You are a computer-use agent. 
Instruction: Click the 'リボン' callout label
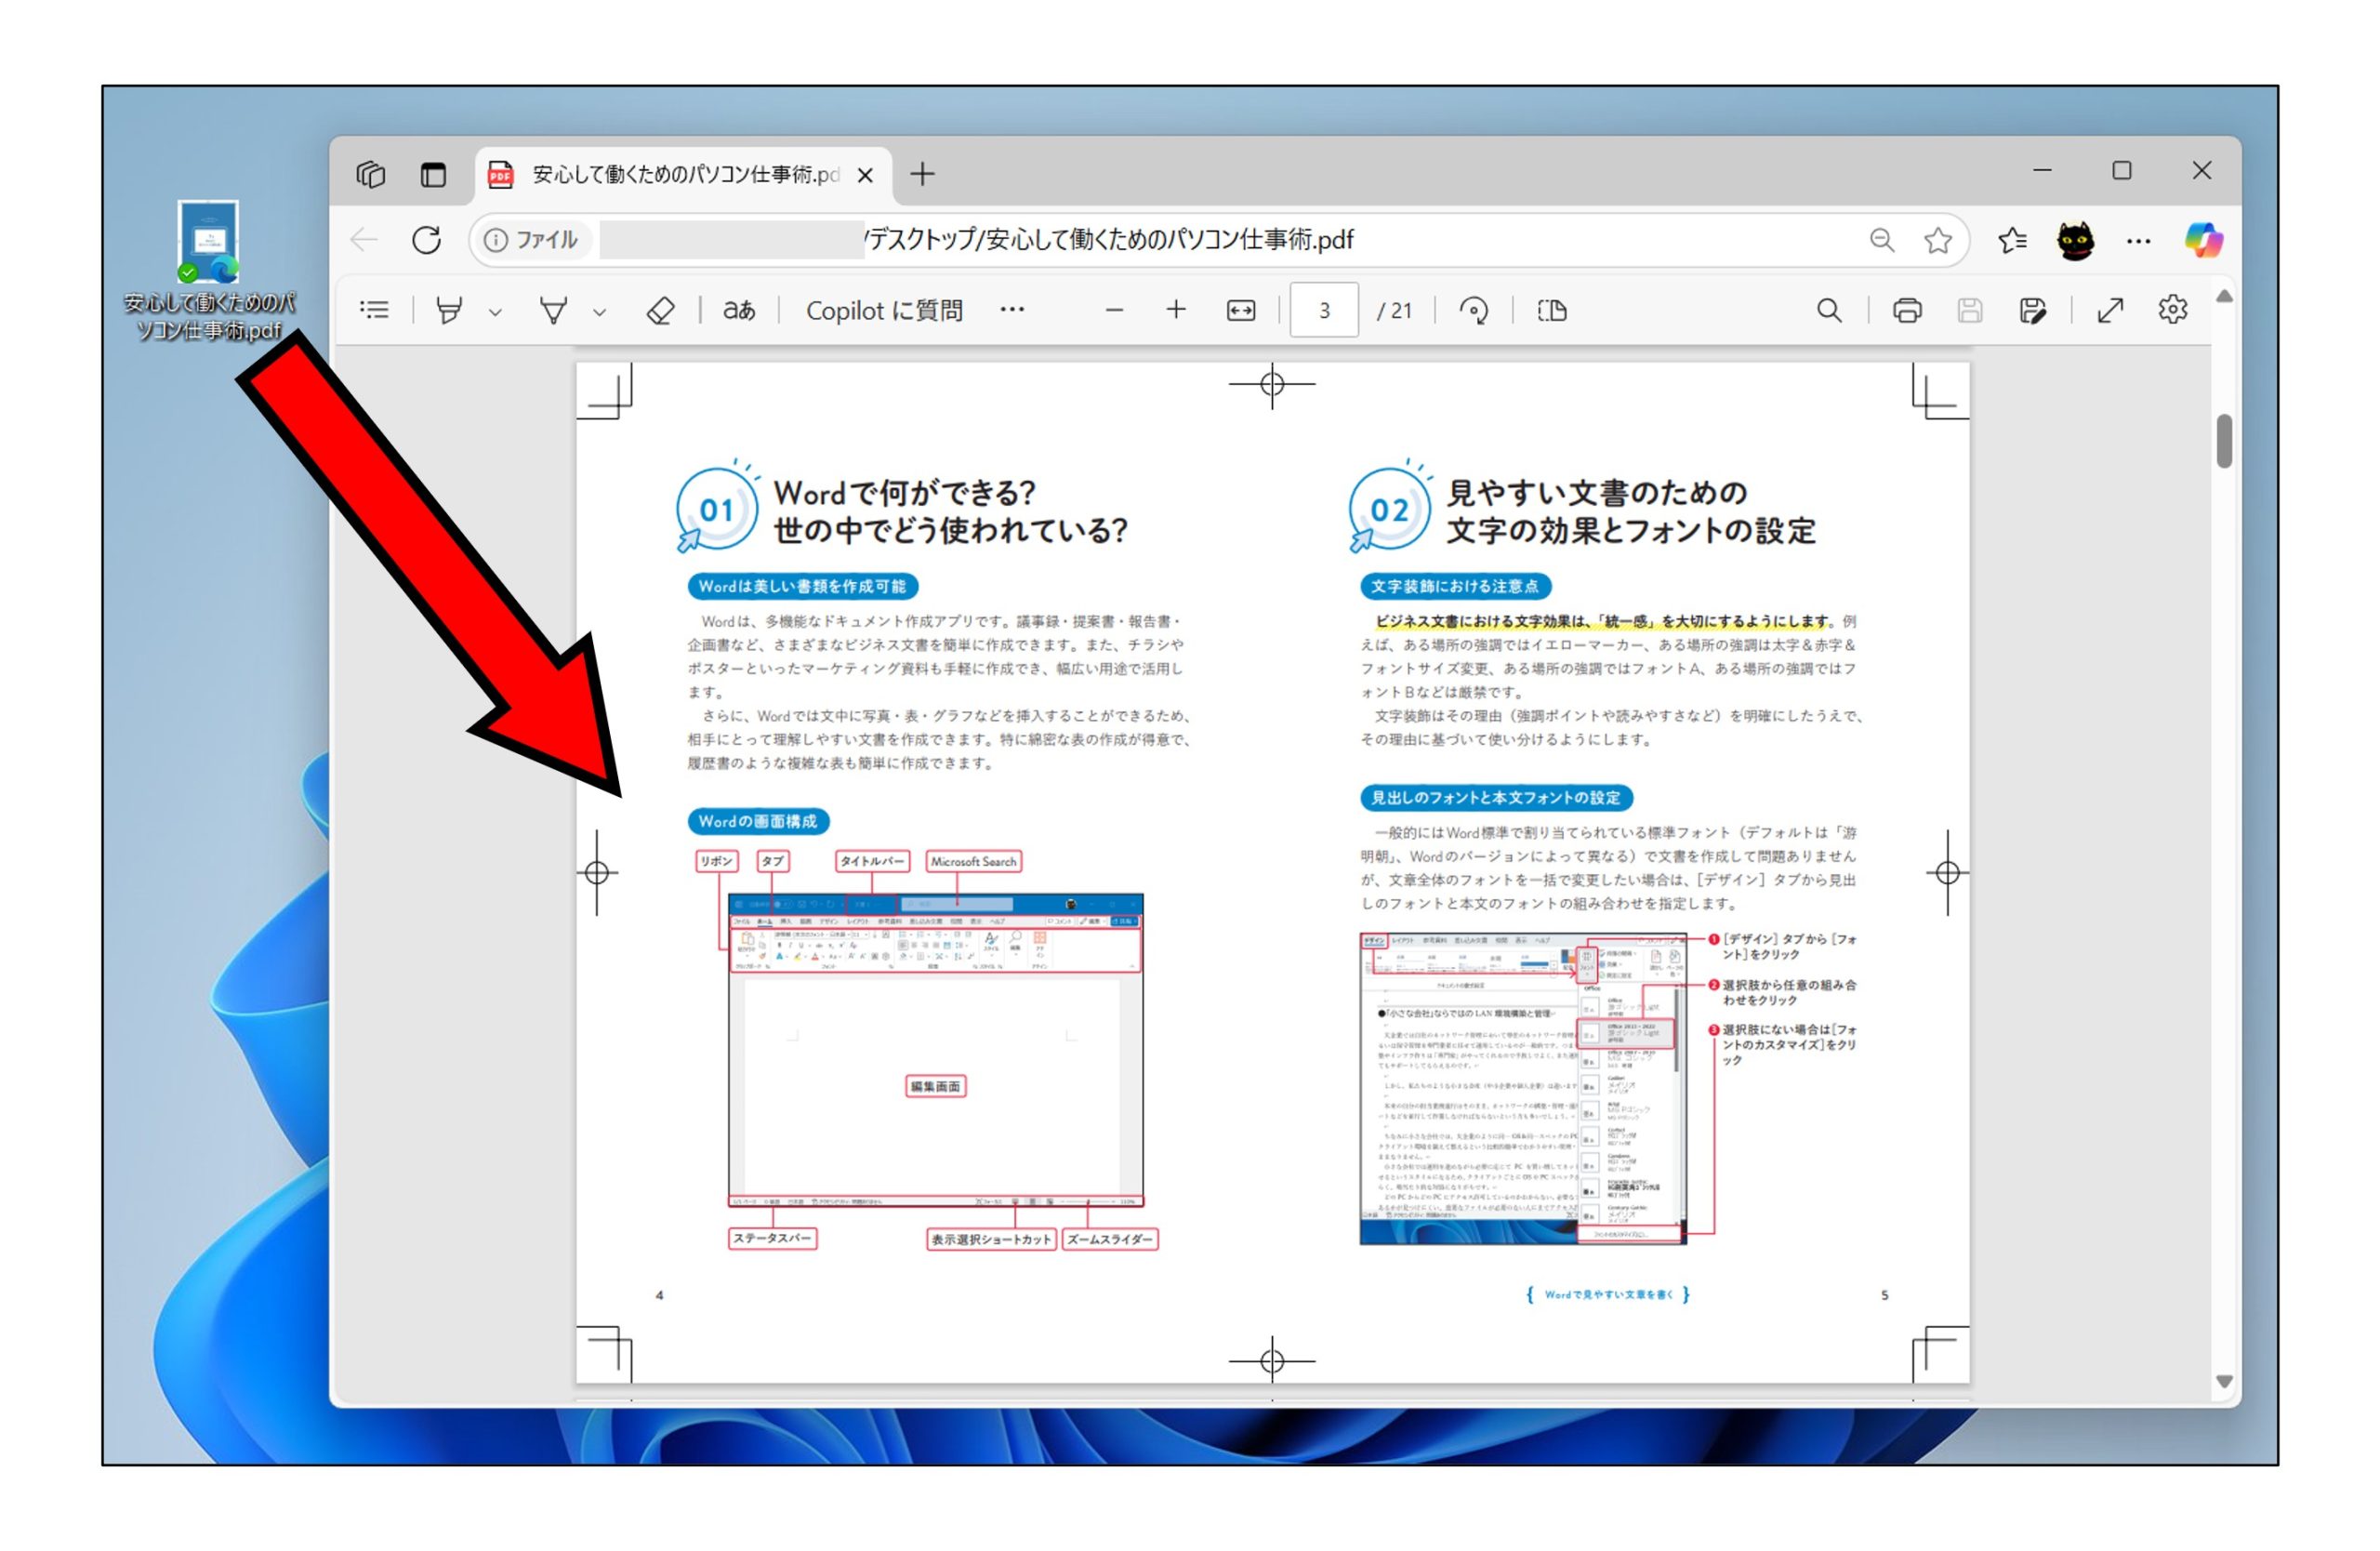click(716, 861)
